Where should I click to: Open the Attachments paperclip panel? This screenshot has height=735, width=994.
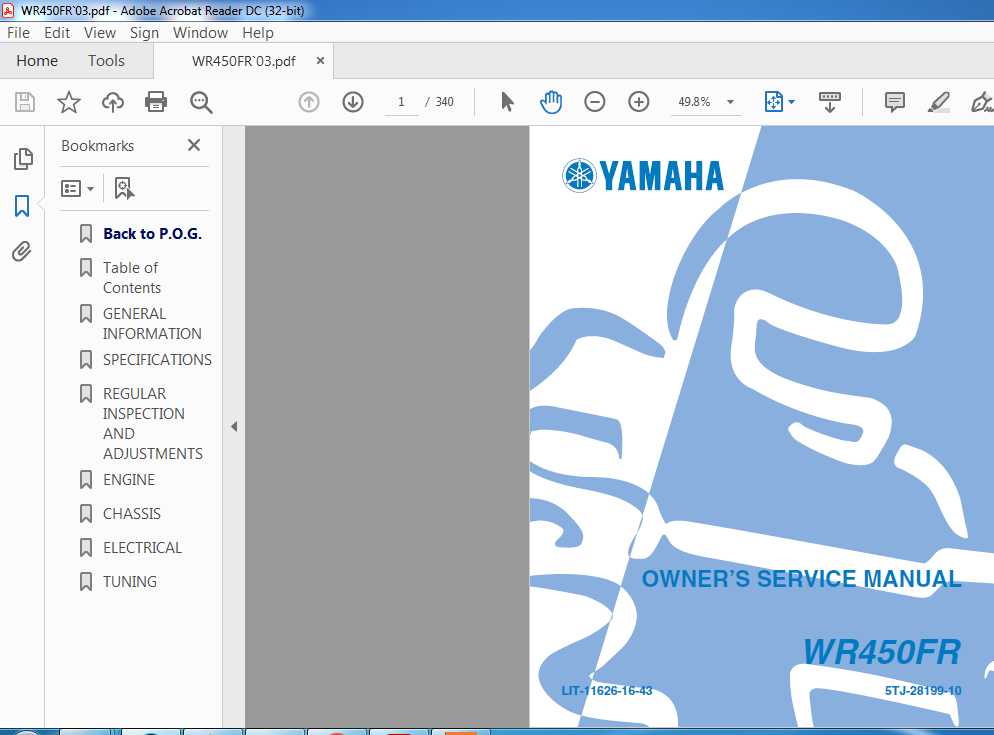coord(22,252)
